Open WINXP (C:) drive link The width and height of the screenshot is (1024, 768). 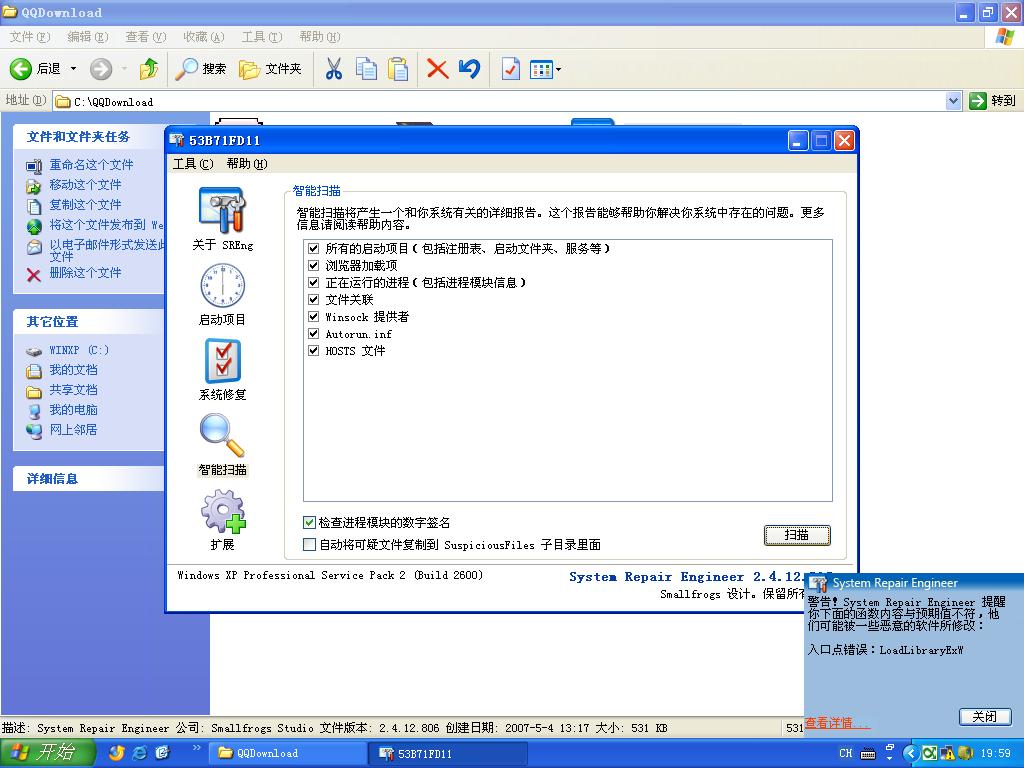[x=79, y=350]
